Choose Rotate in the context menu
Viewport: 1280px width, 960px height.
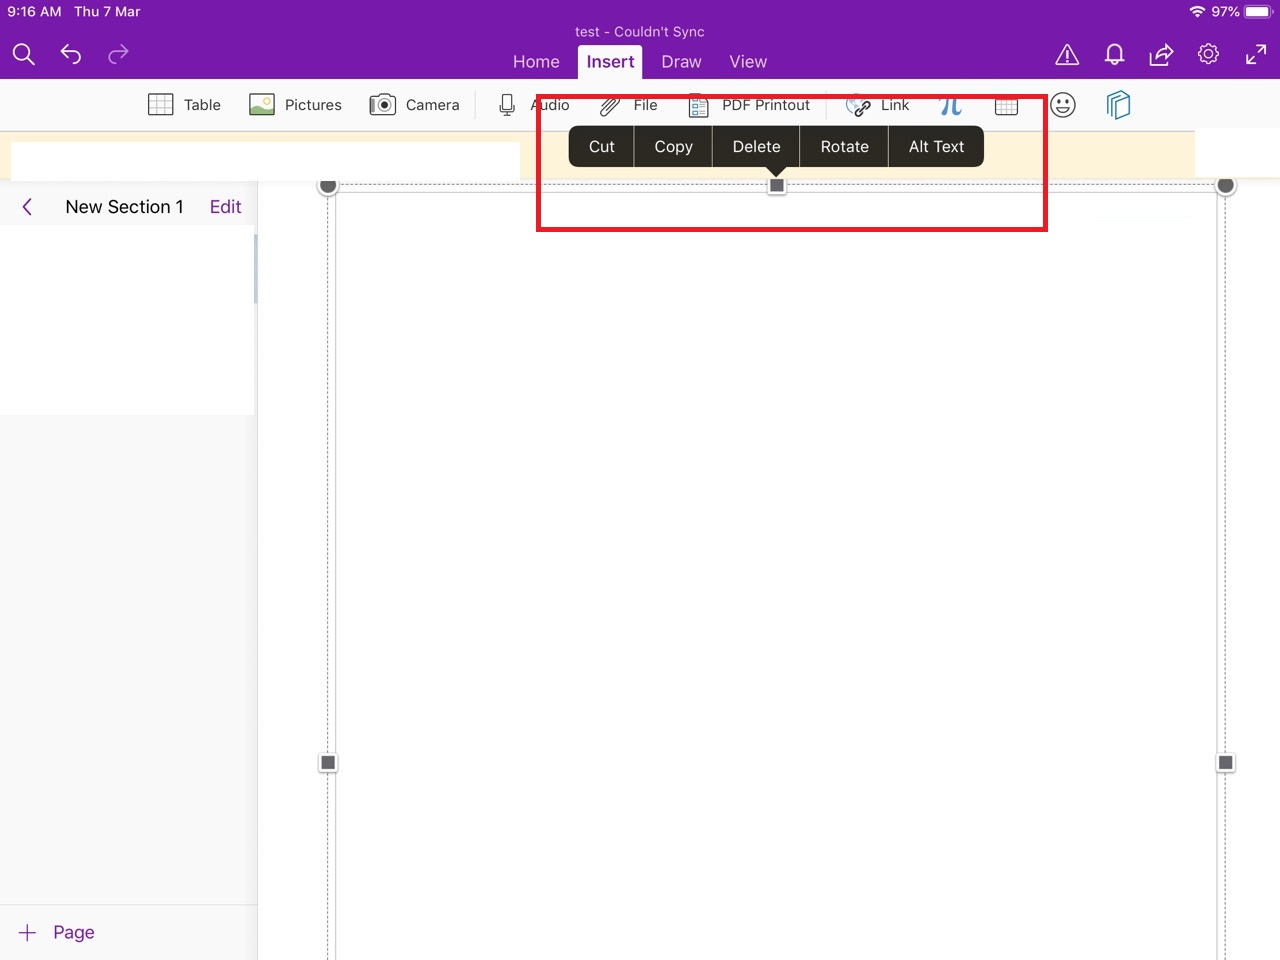[844, 146]
